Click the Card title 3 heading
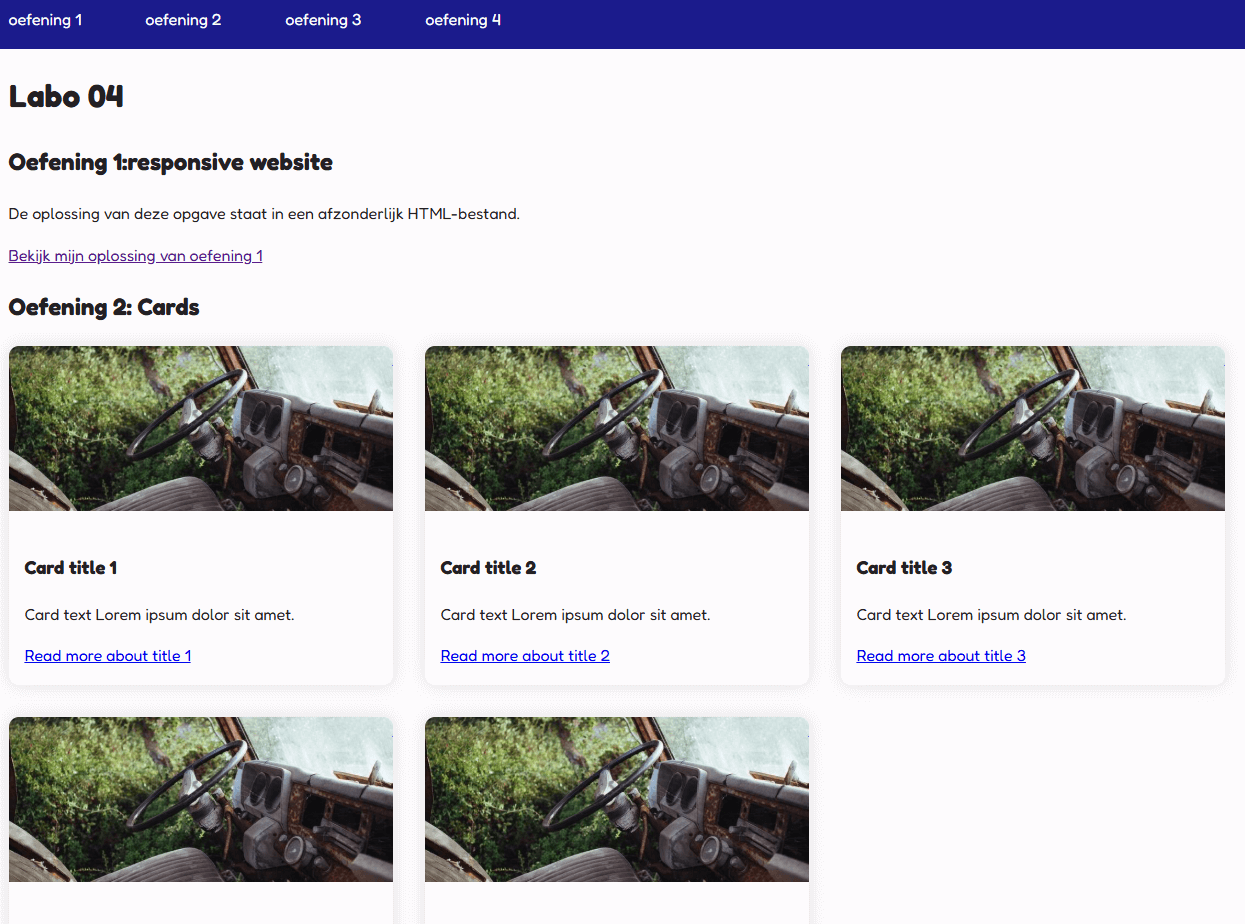The width and height of the screenshot is (1245, 924). pos(904,568)
